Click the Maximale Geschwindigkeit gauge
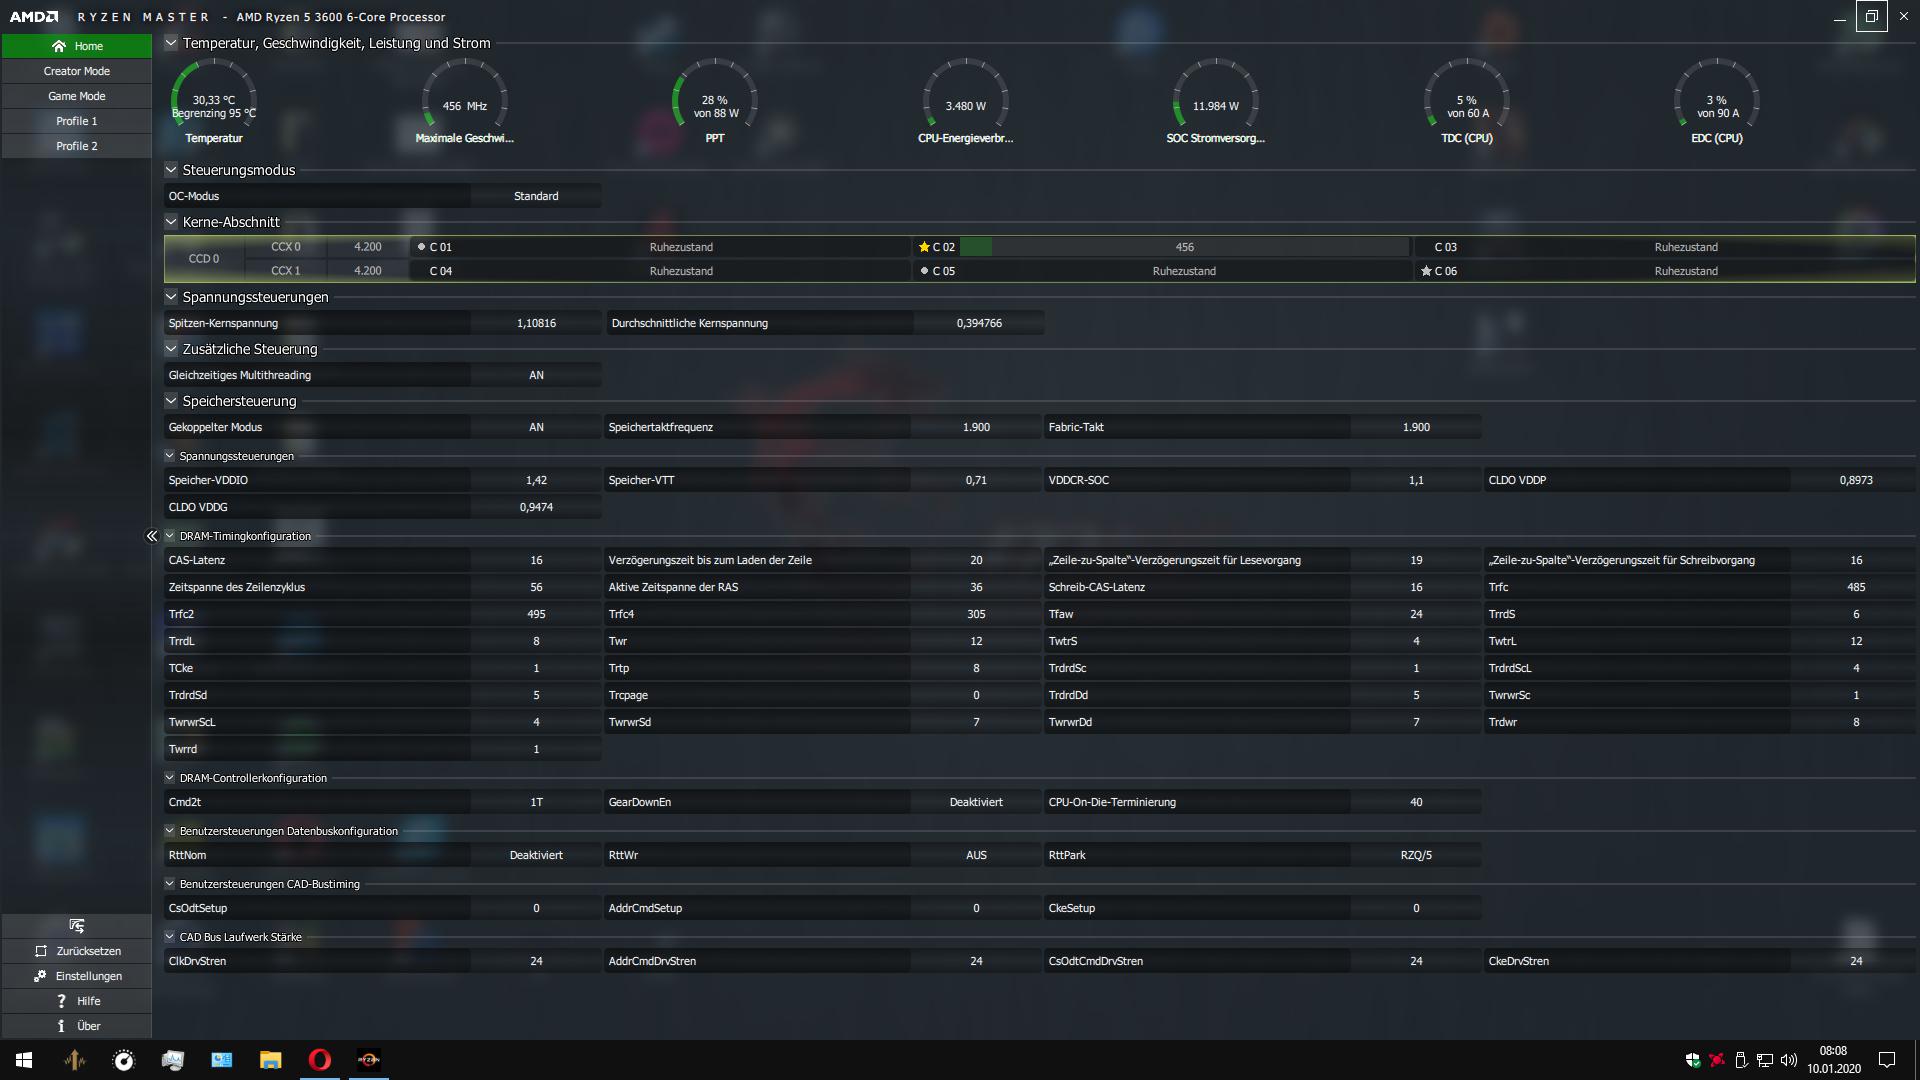Image resolution: width=1920 pixels, height=1080 pixels. [464, 102]
